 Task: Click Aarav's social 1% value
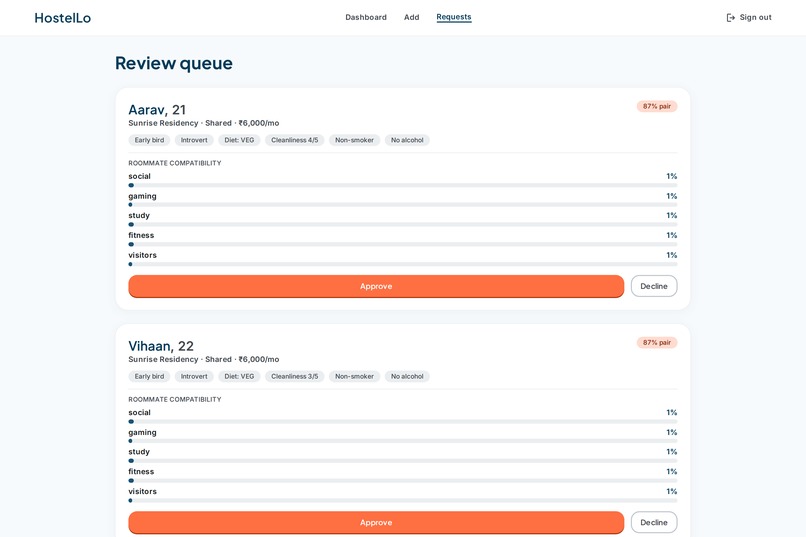672,176
